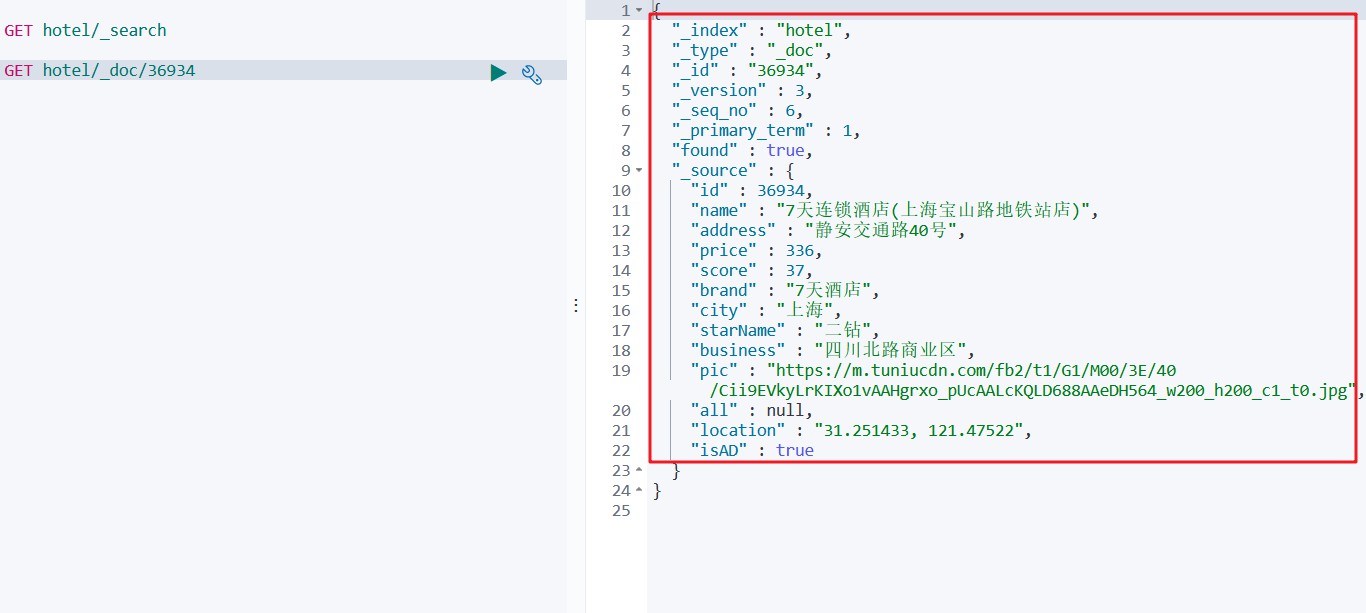The image size is (1366, 613).
Task: Click the "_version" : 3 line
Action: click(x=742, y=90)
